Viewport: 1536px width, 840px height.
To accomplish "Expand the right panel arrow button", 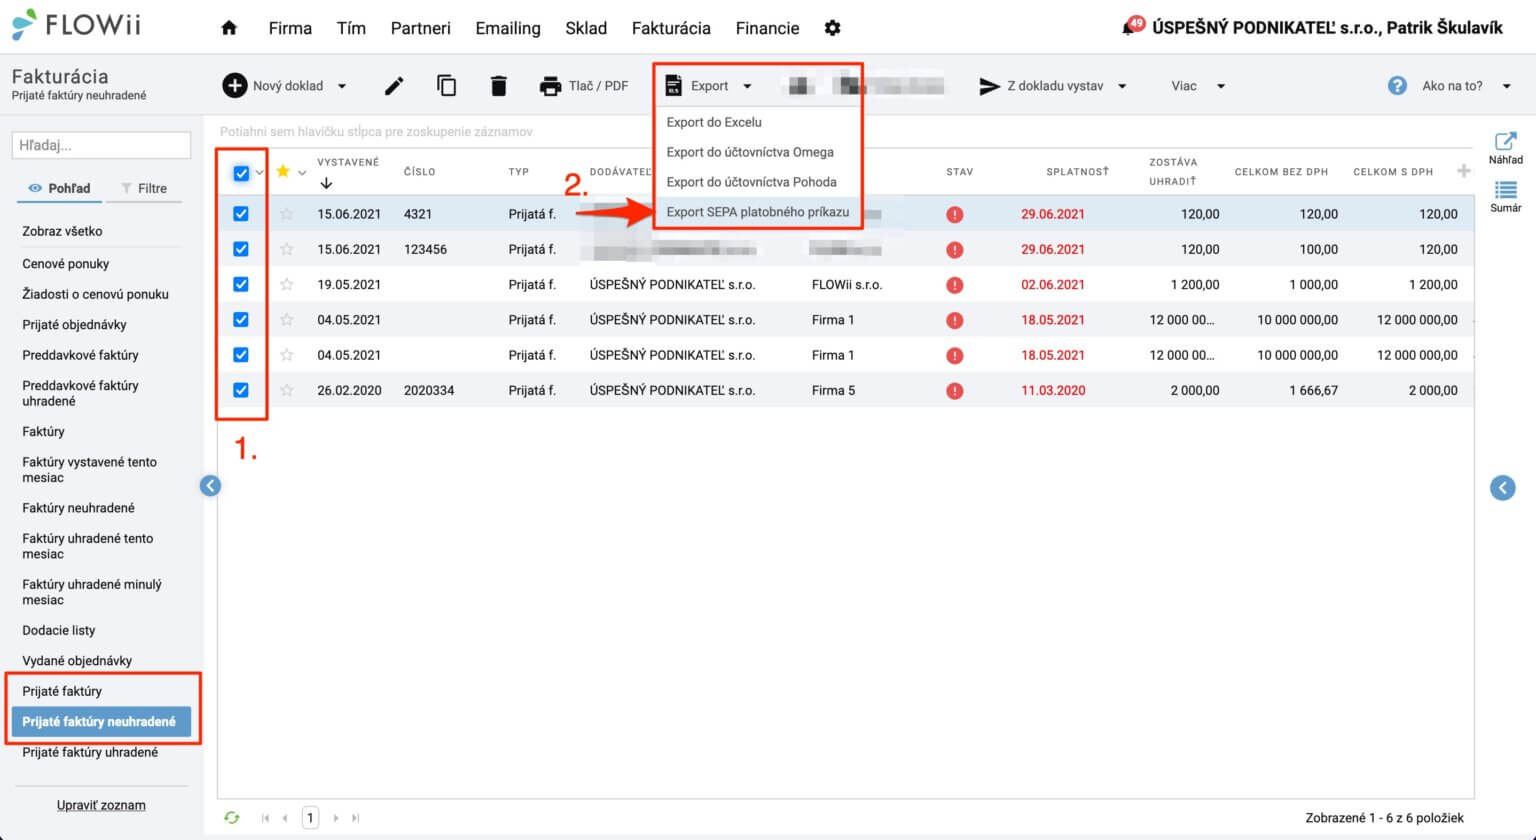I will 1502,487.
